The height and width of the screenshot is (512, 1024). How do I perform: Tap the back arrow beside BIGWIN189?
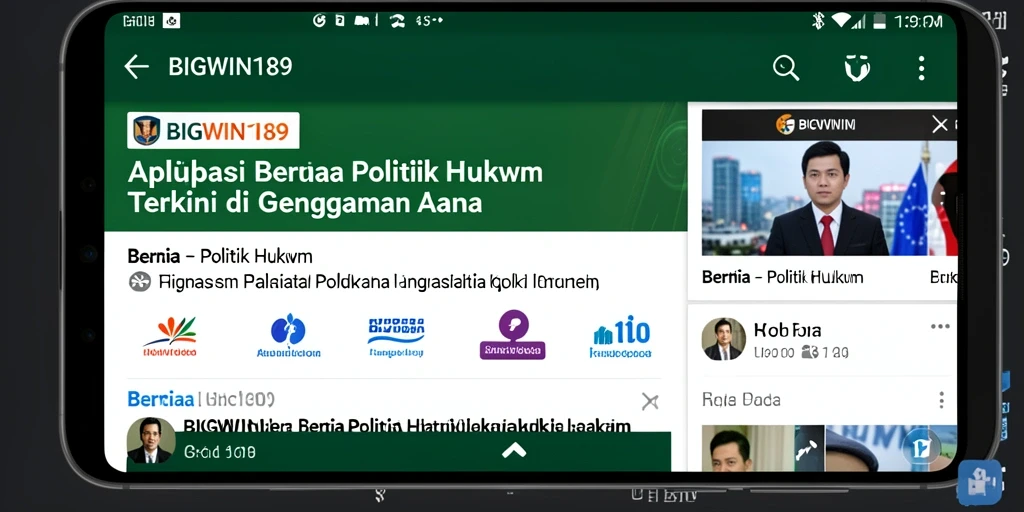click(136, 67)
